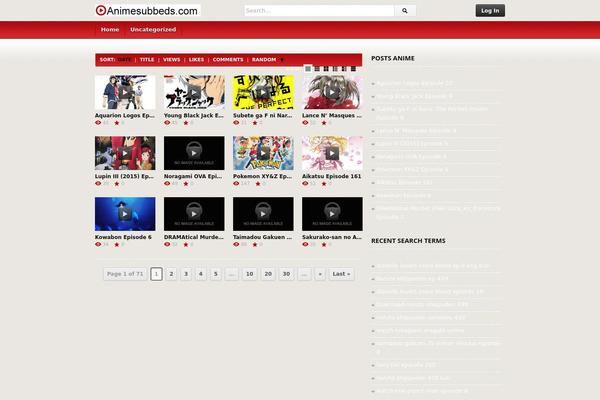Click the views eye icon under Sakurako-san
Image resolution: width=600 pixels, height=400 pixels.
click(x=305, y=245)
